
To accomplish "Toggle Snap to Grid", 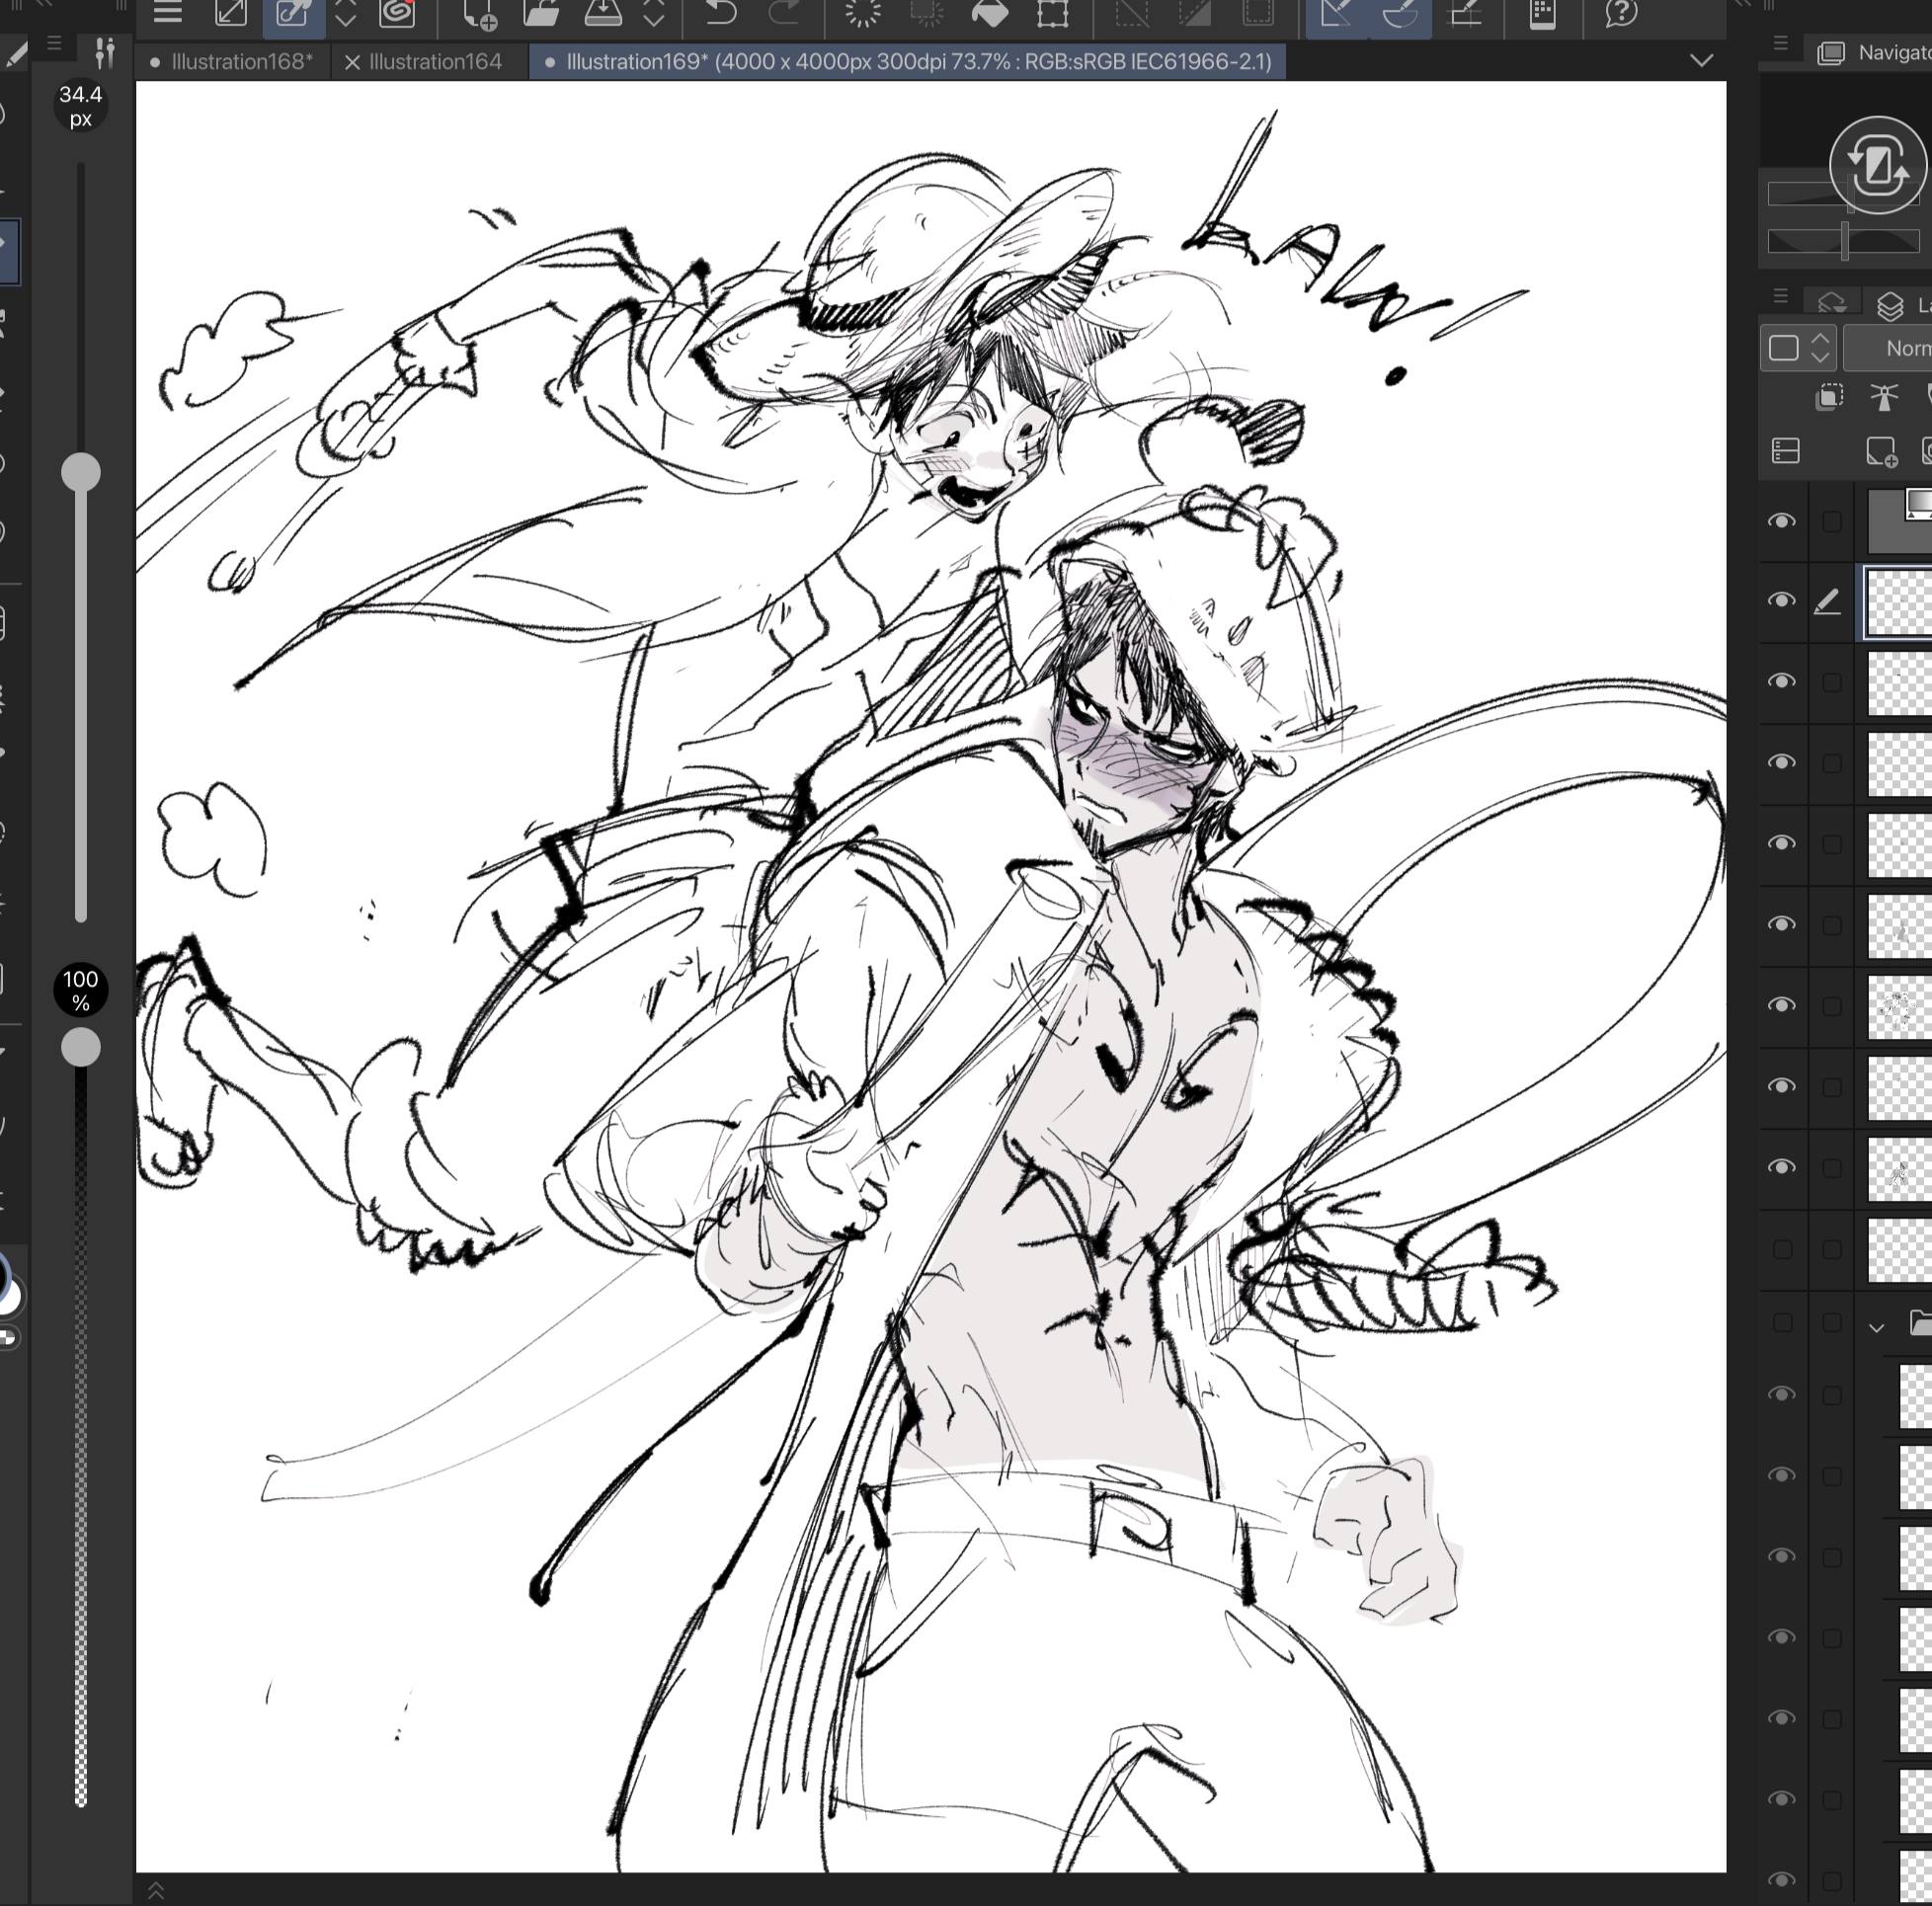I will pyautogui.click(x=1466, y=13).
